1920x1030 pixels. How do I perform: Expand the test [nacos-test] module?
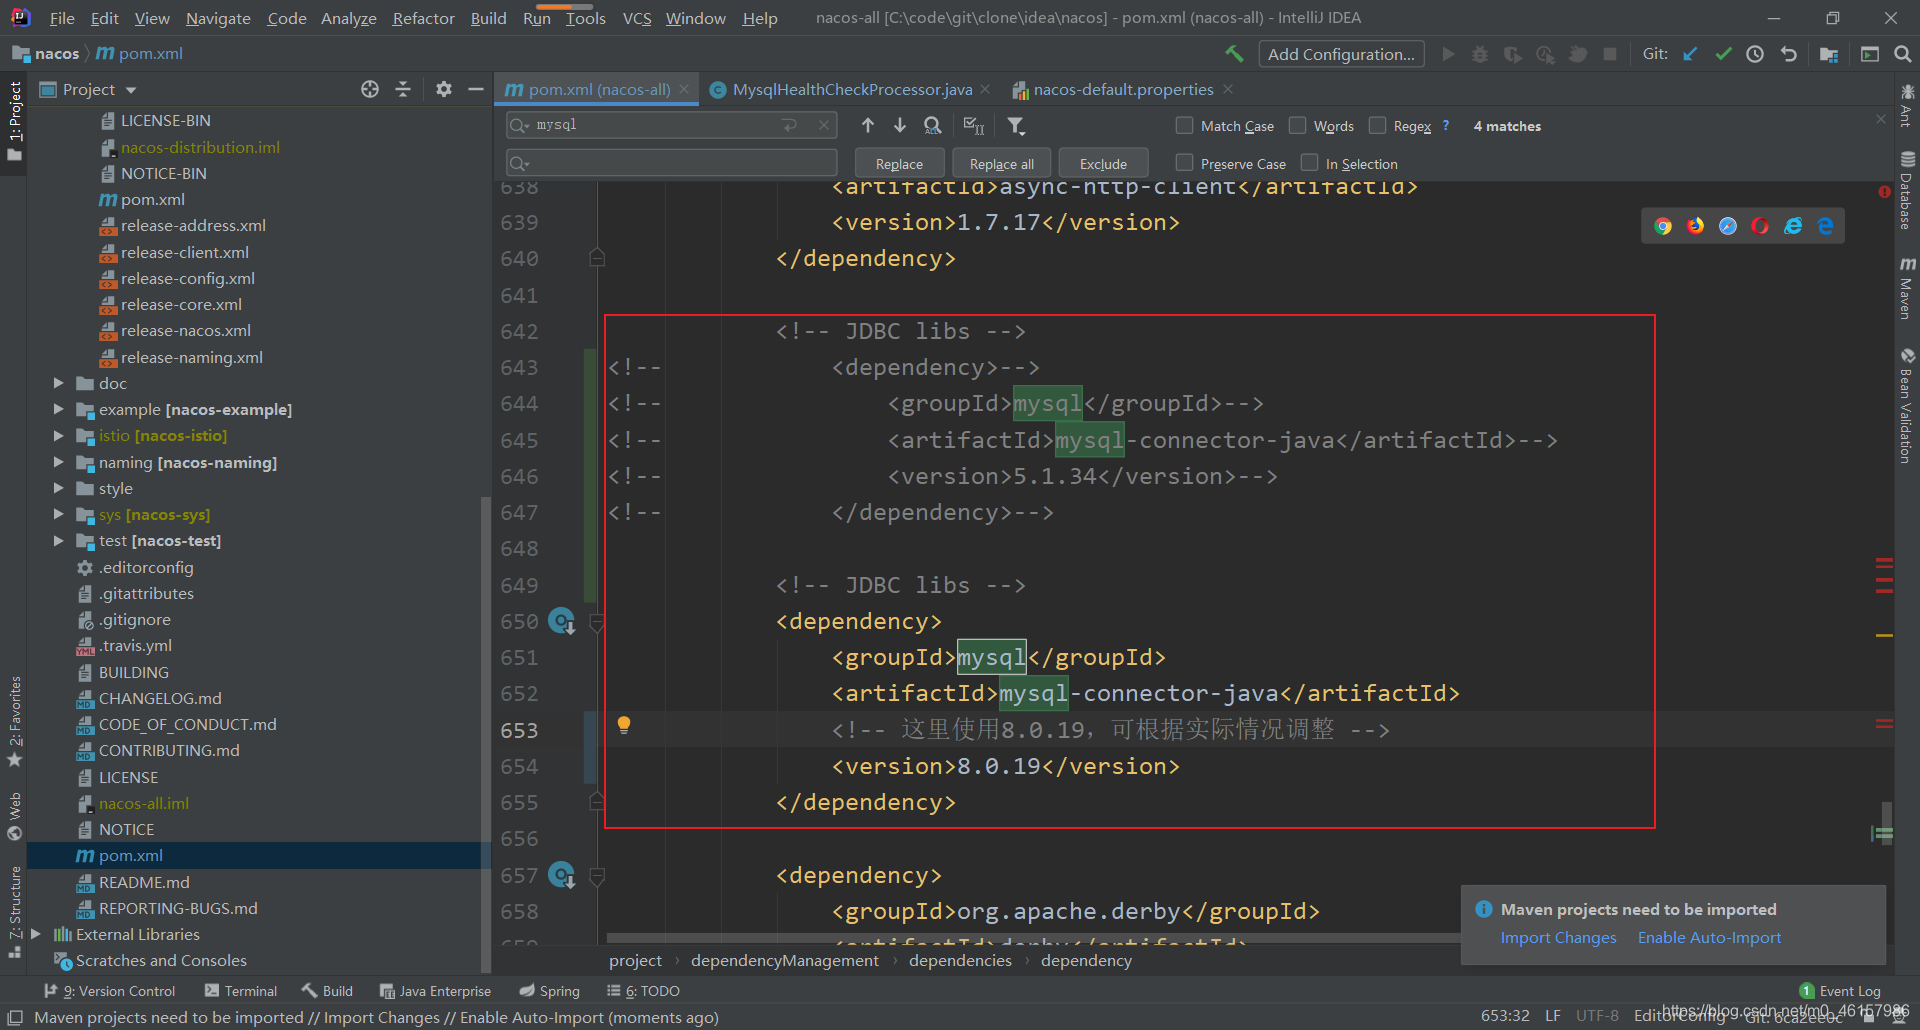tap(58, 540)
